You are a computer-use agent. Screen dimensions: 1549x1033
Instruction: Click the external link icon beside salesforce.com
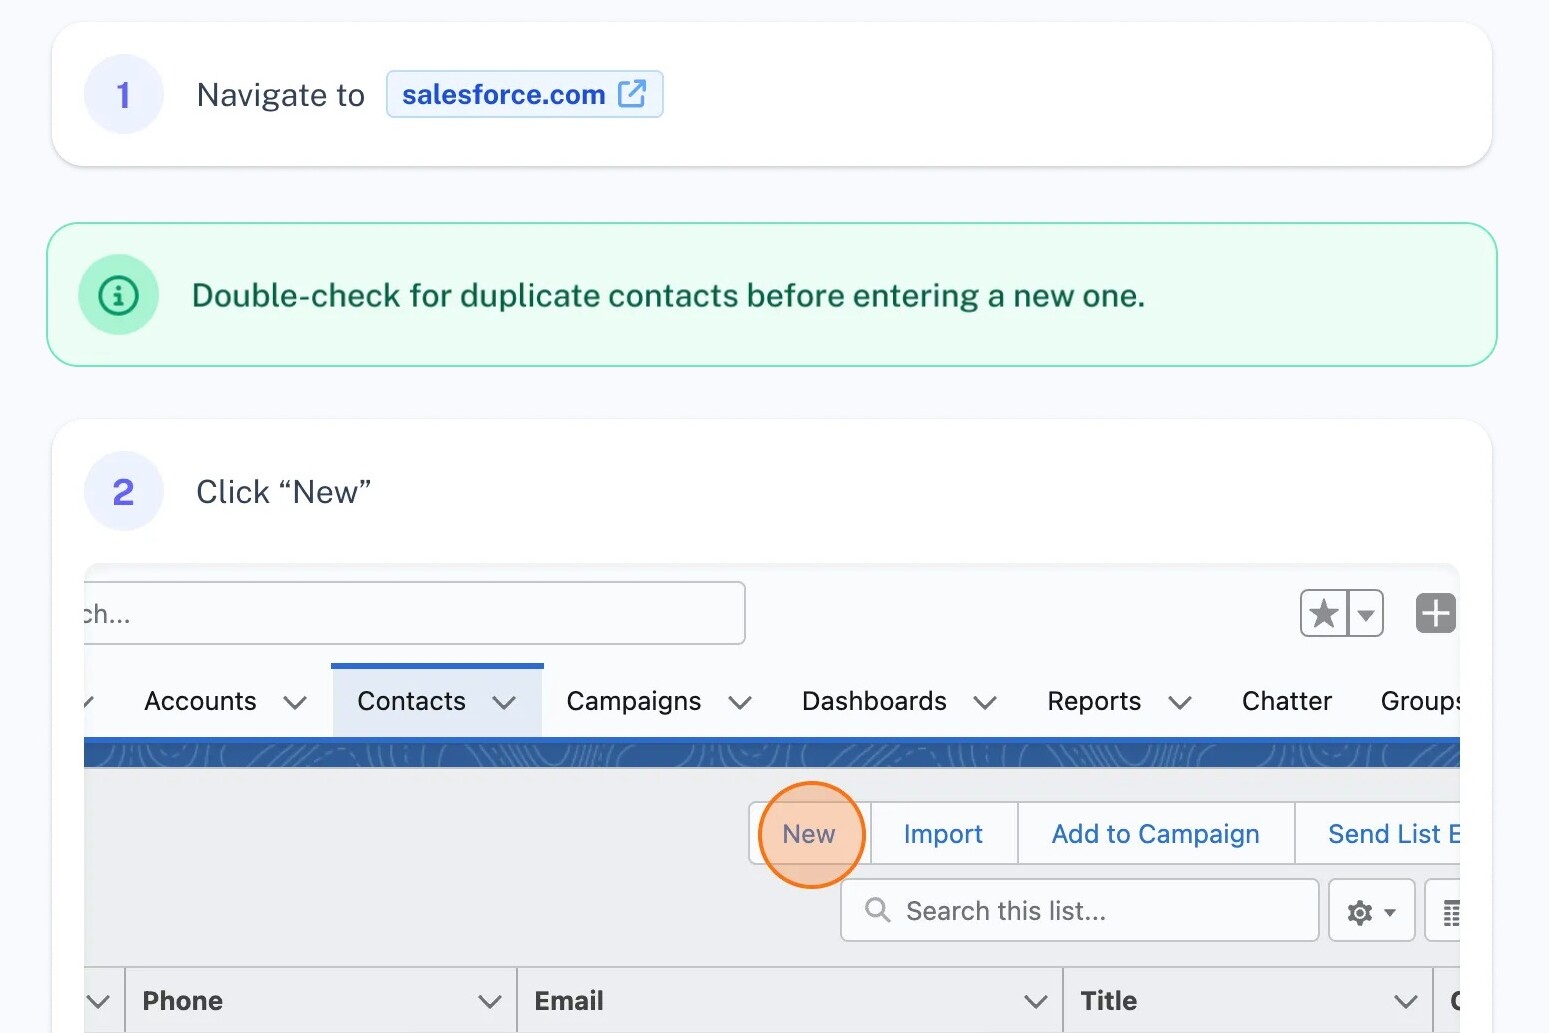click(x=632, y=94)
